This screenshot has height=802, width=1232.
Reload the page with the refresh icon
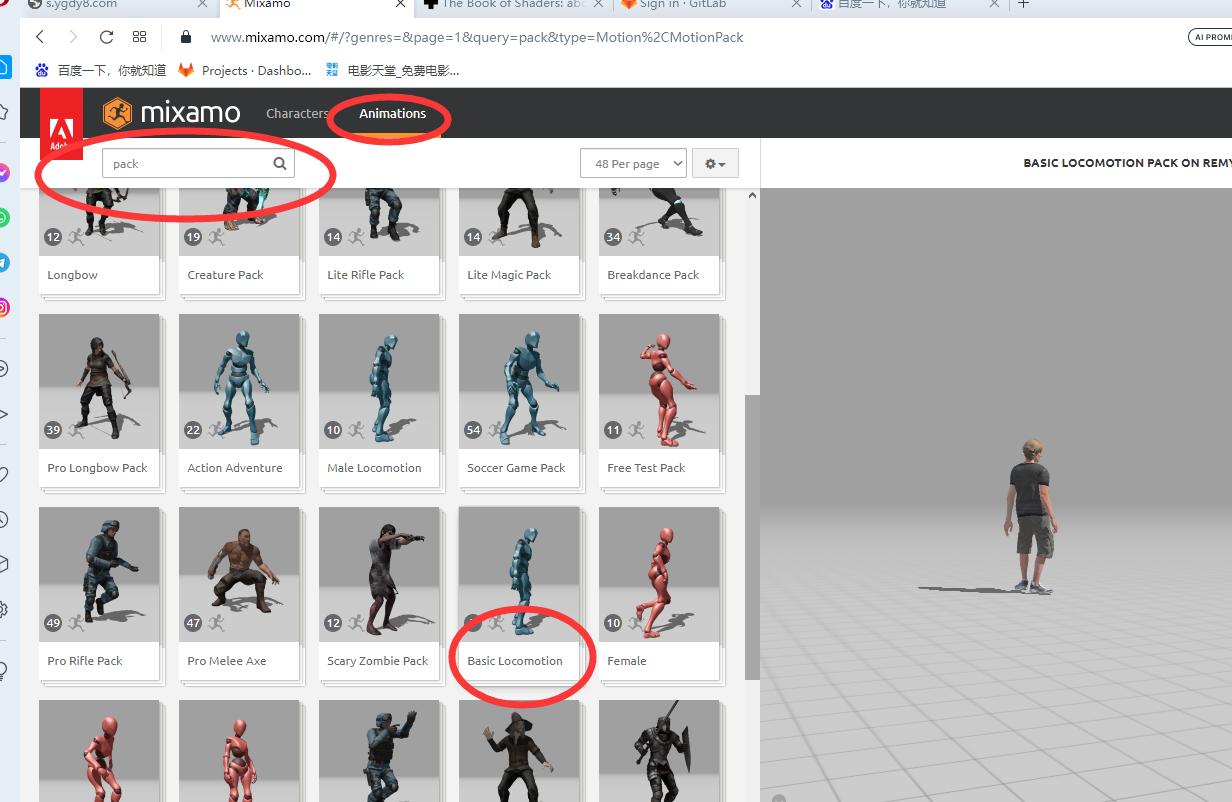106,37
